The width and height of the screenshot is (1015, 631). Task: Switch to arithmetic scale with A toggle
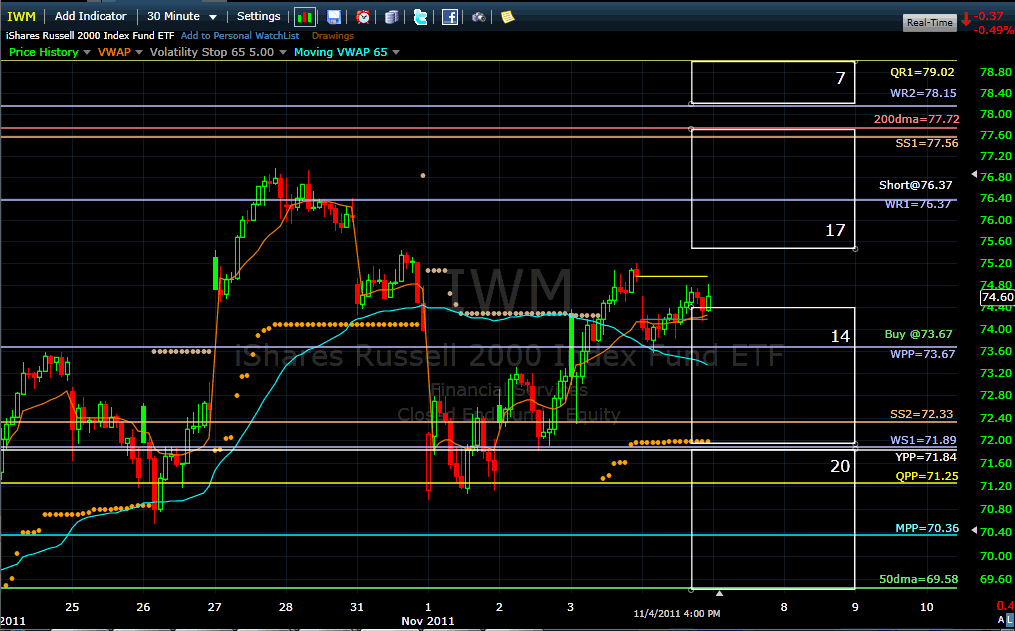(x=1001, y=621)
